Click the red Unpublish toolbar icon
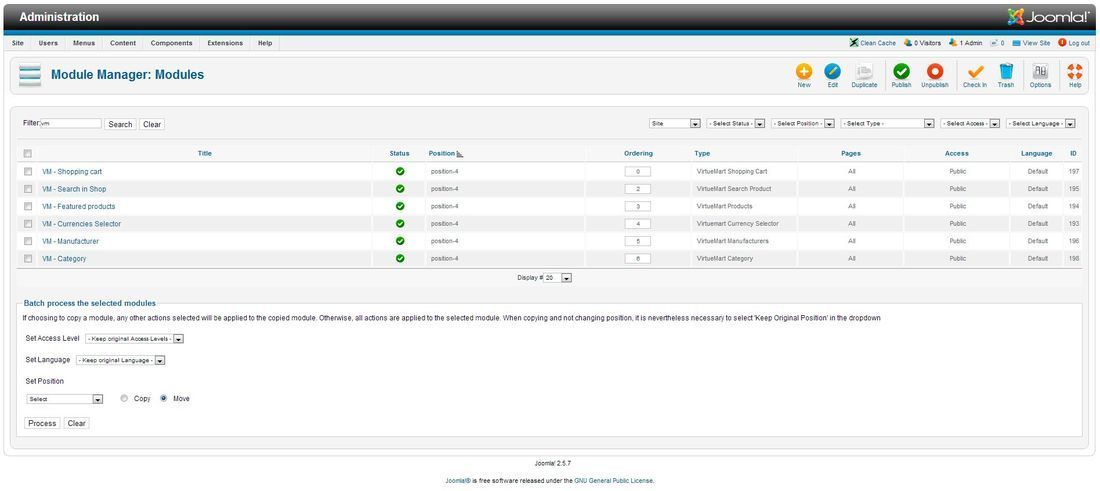 click(934, 72)
